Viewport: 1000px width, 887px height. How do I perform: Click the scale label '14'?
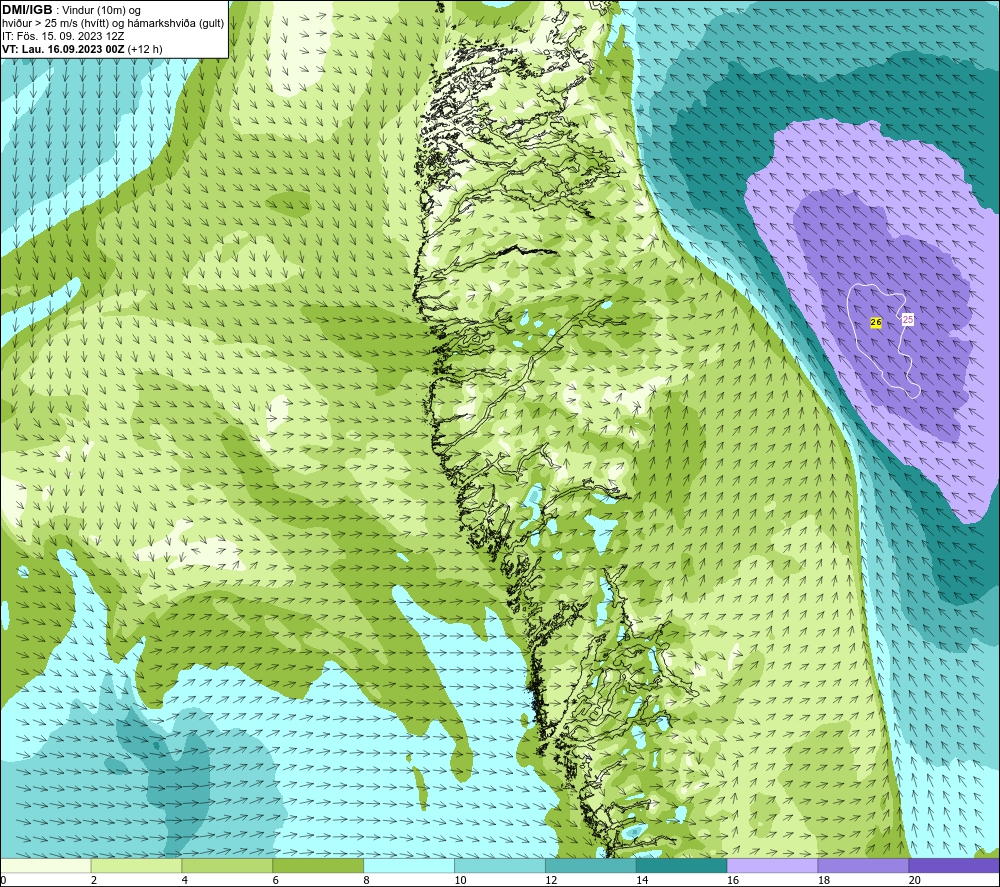point(642,881)
